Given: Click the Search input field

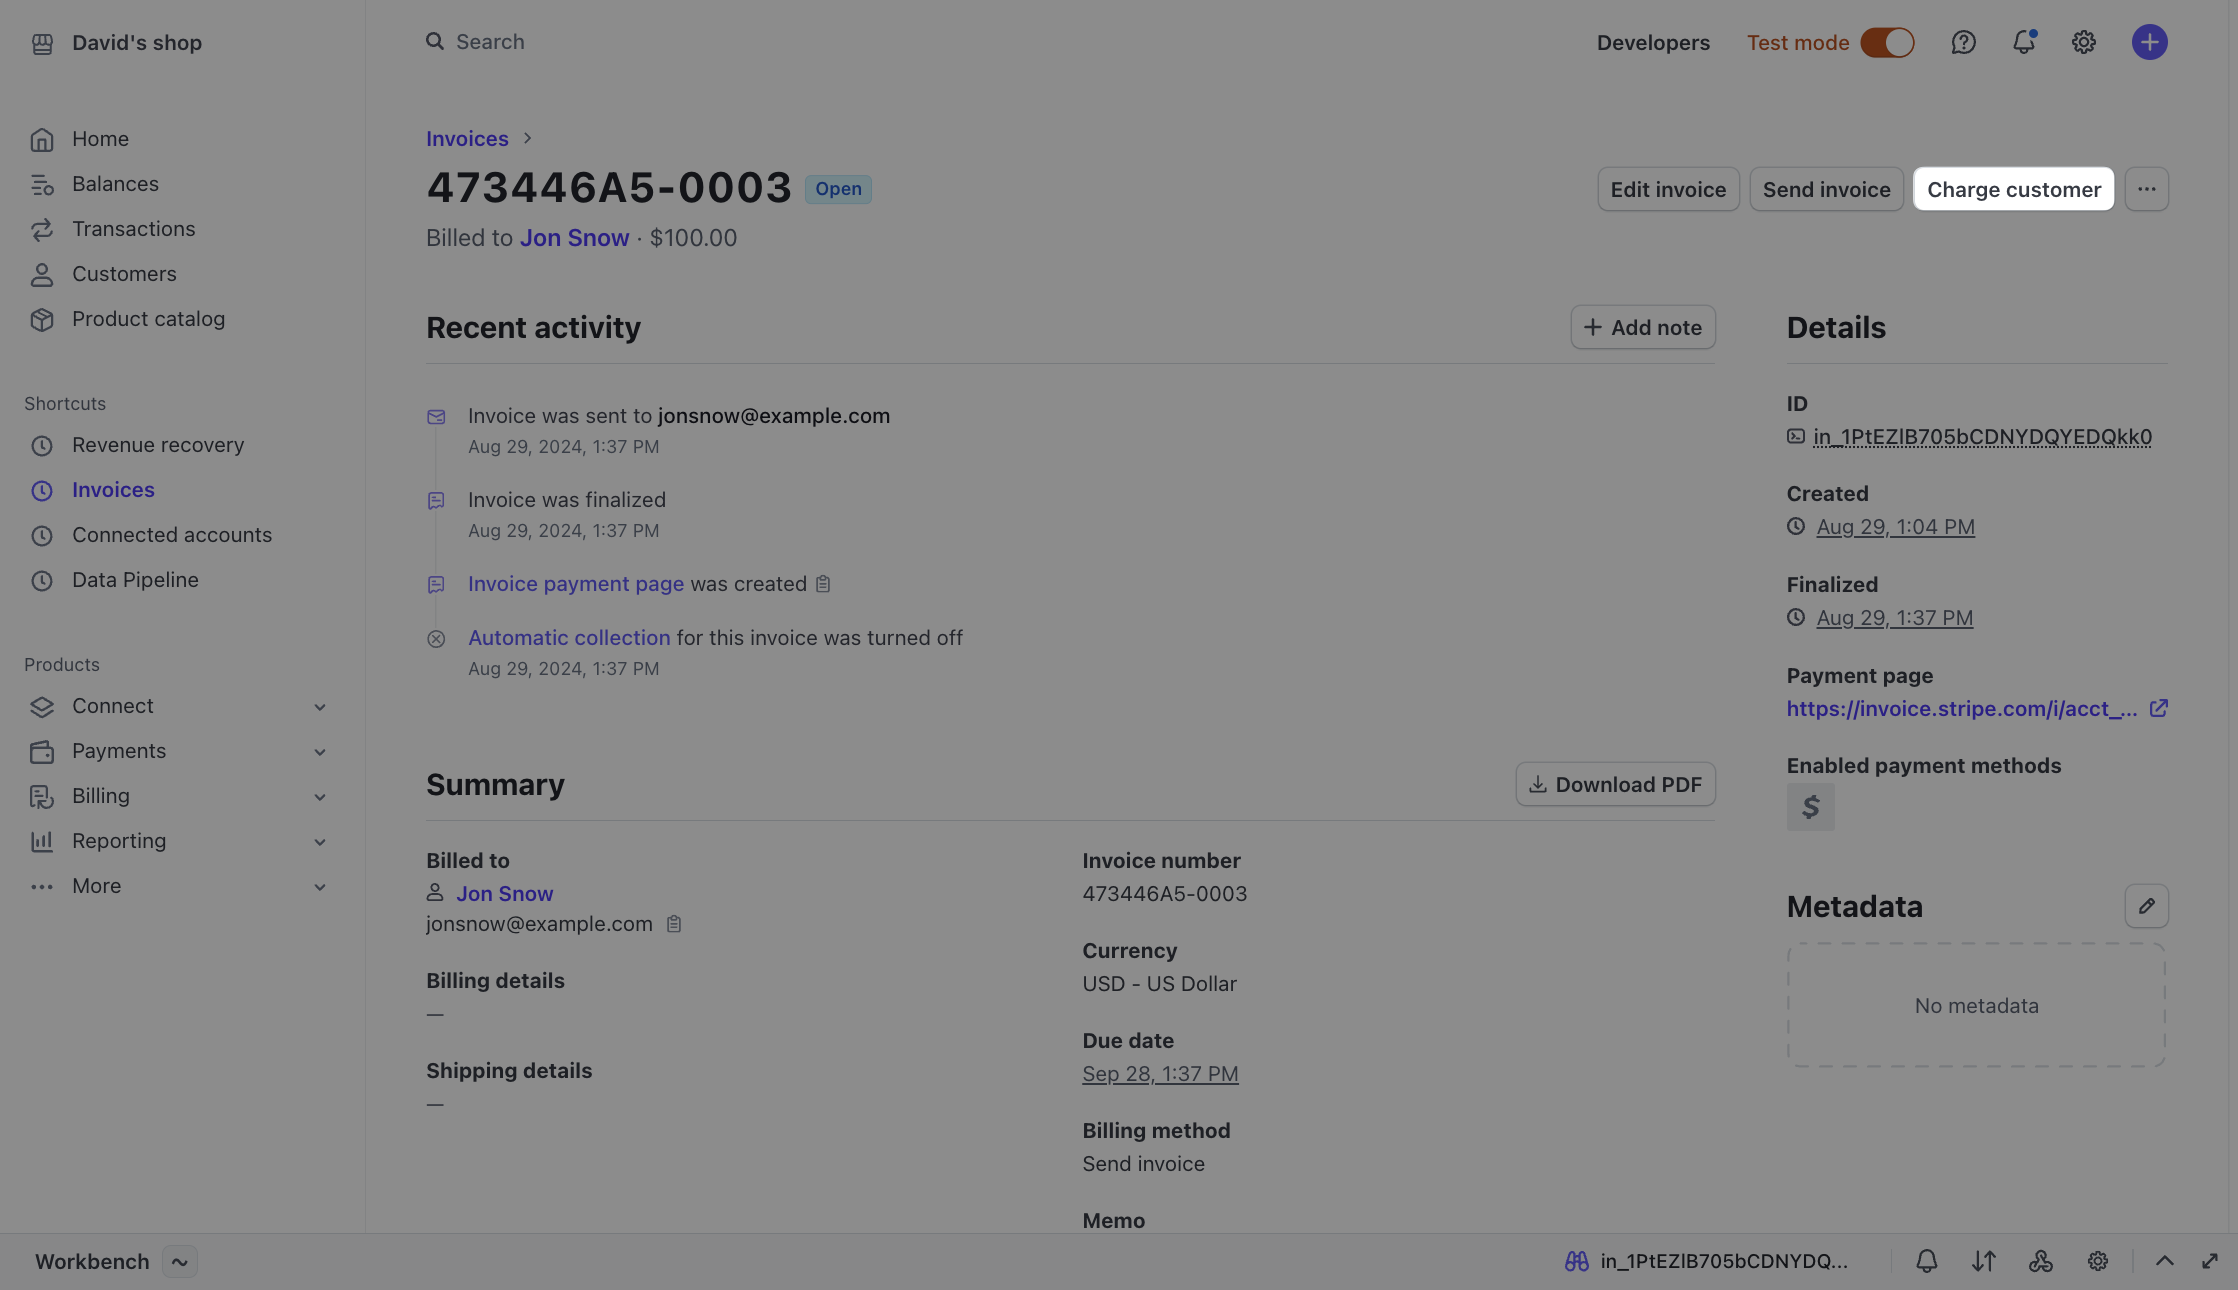Looking at the screenshot, I should (490, 42).
